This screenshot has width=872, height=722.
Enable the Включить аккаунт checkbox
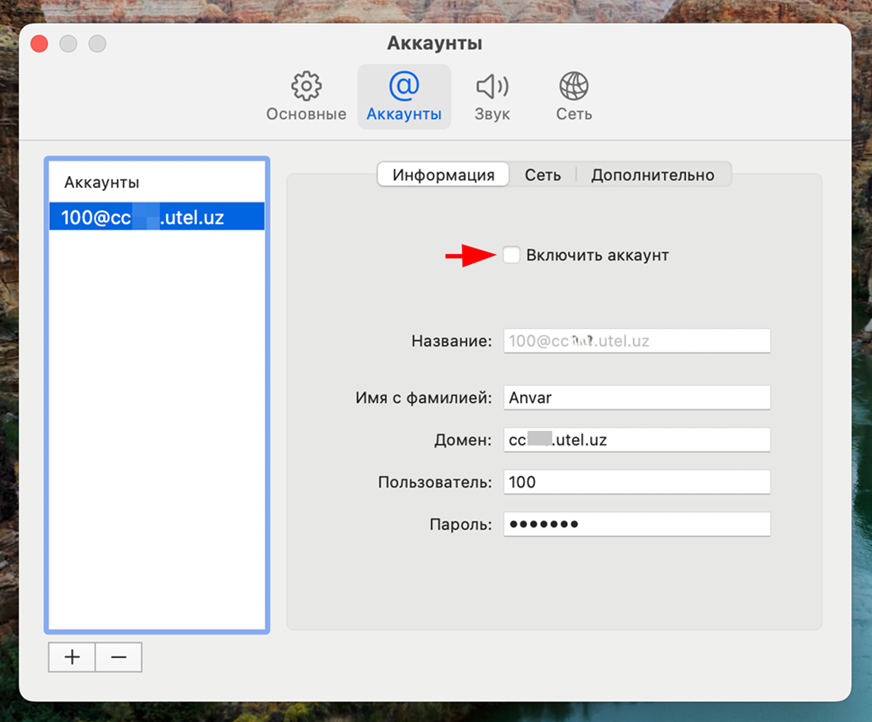[x=511, y=256]
